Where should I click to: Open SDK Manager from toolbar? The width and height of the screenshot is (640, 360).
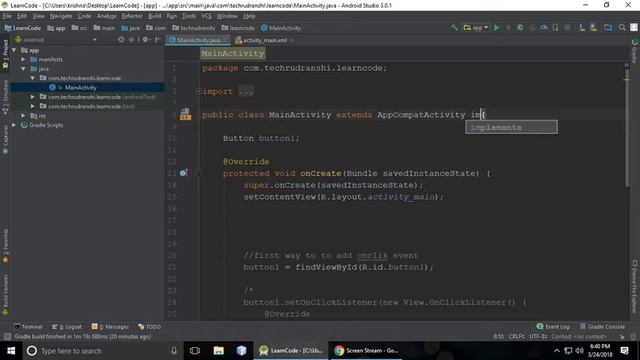(593, 28)
